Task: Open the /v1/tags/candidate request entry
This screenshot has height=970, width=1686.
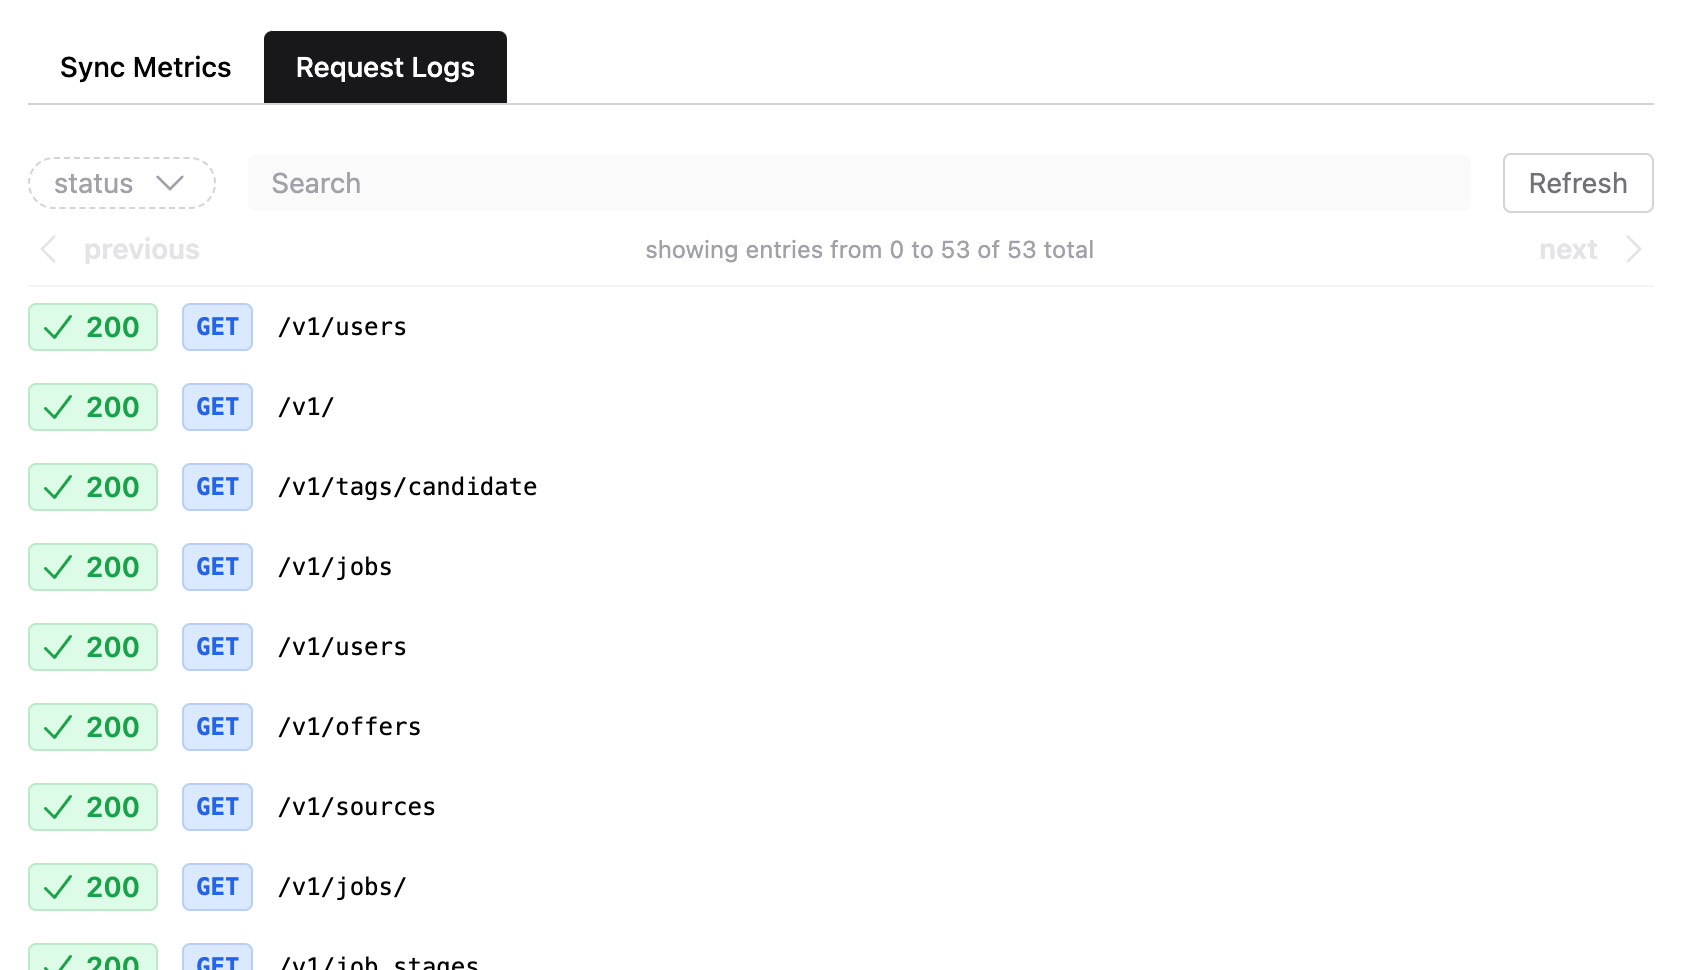Action: [x=841, y=487]
